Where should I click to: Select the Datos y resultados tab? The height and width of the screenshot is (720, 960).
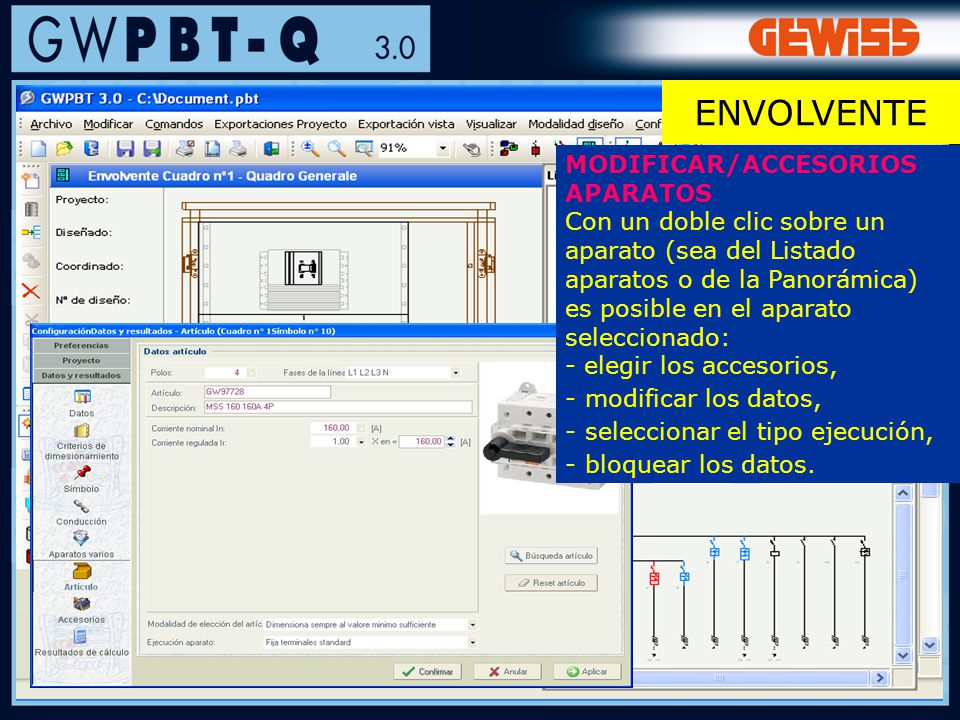click(x=81, y=375)
